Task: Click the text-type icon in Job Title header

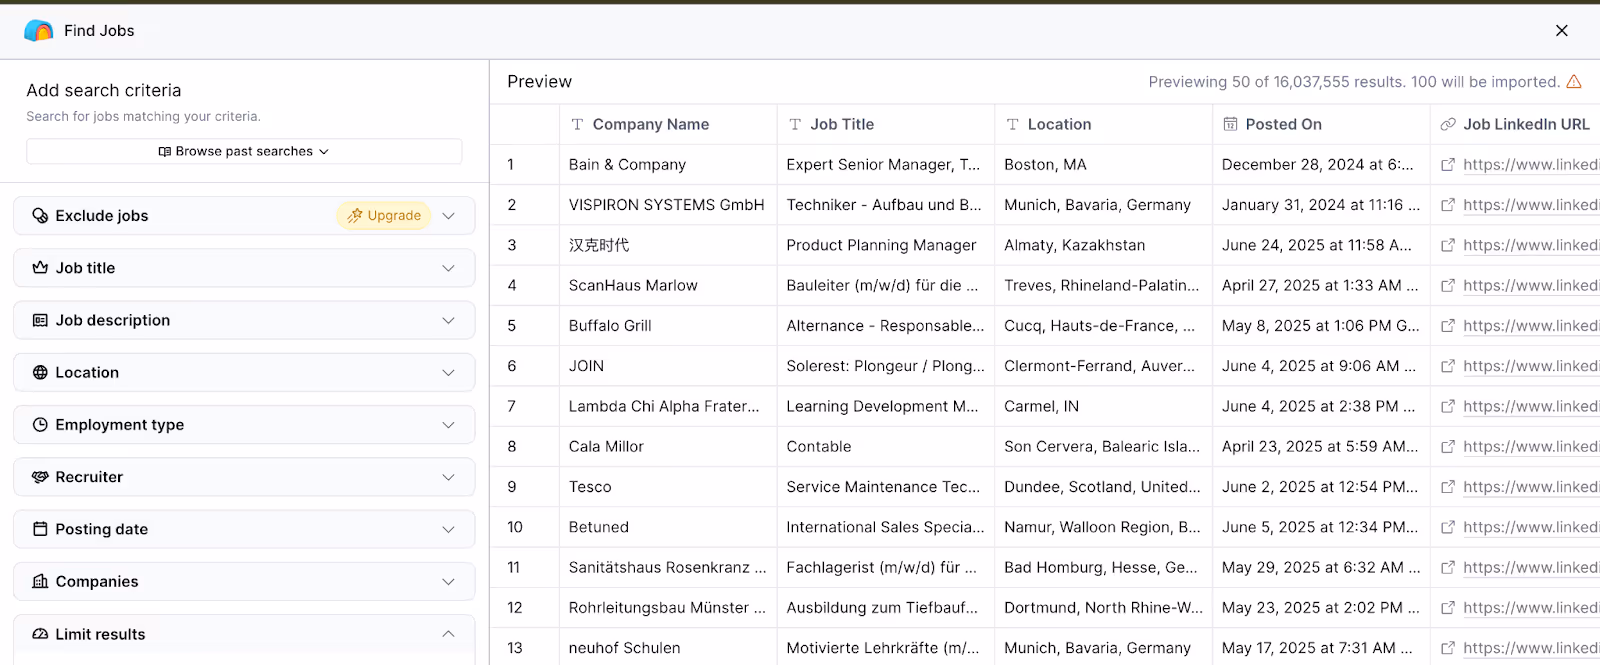Action: point(795,124)
